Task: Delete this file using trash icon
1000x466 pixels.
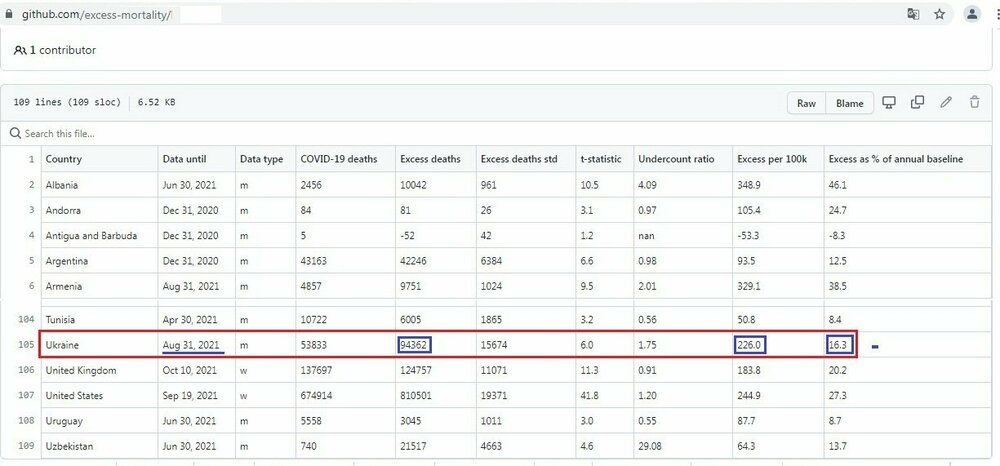Action: [974, 103]
